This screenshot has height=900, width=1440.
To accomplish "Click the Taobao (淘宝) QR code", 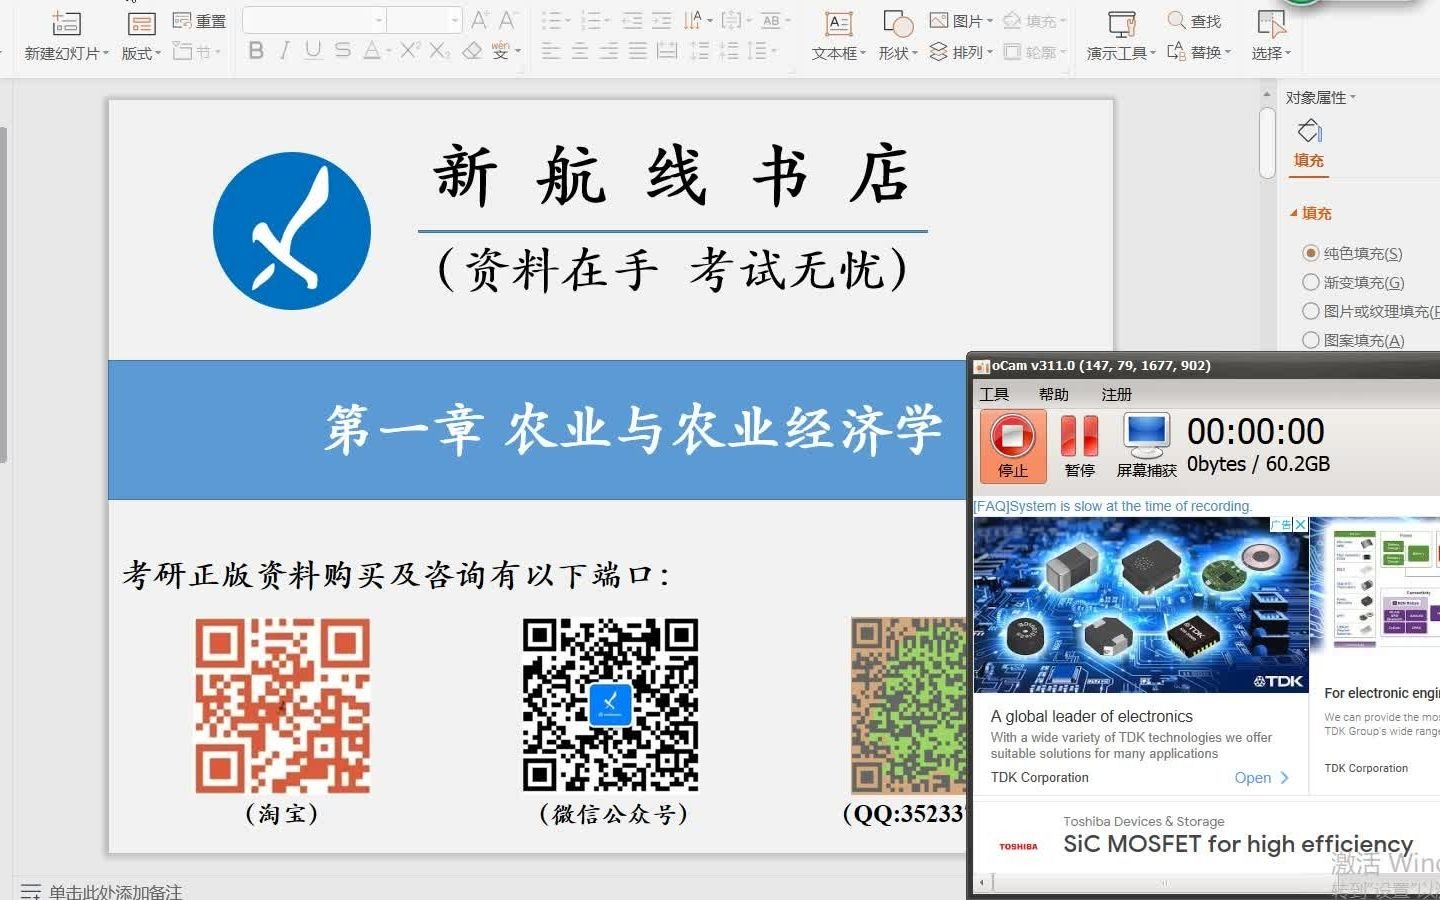I will (x=282, y=705).
